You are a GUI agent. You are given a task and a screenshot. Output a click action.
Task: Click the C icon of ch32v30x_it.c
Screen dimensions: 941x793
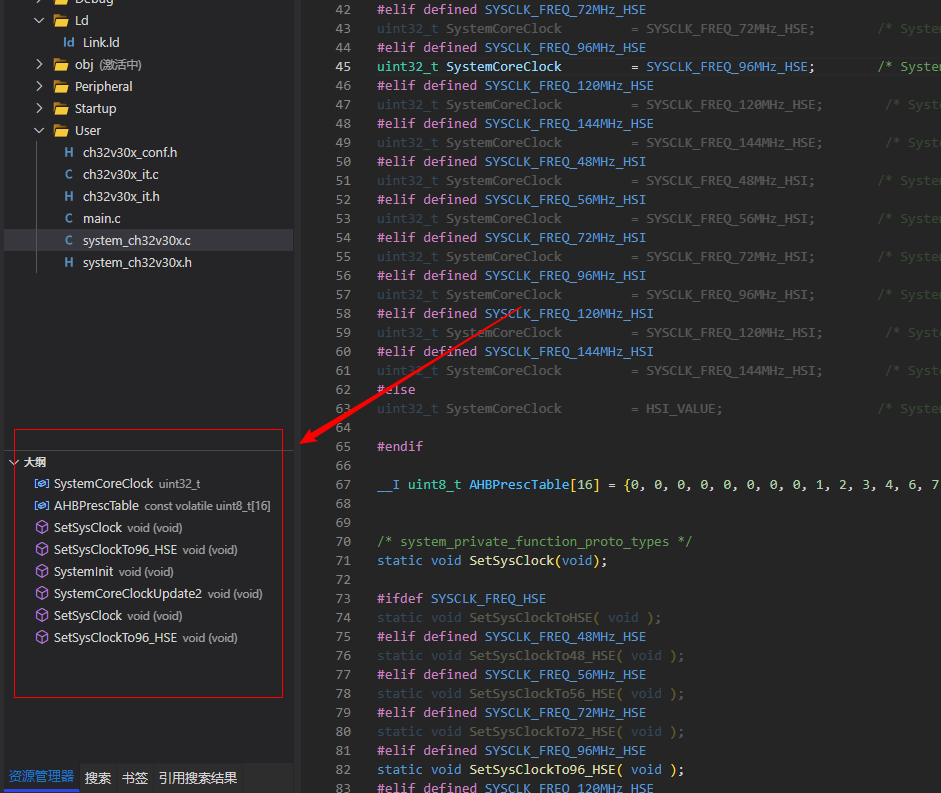(69, 175)
